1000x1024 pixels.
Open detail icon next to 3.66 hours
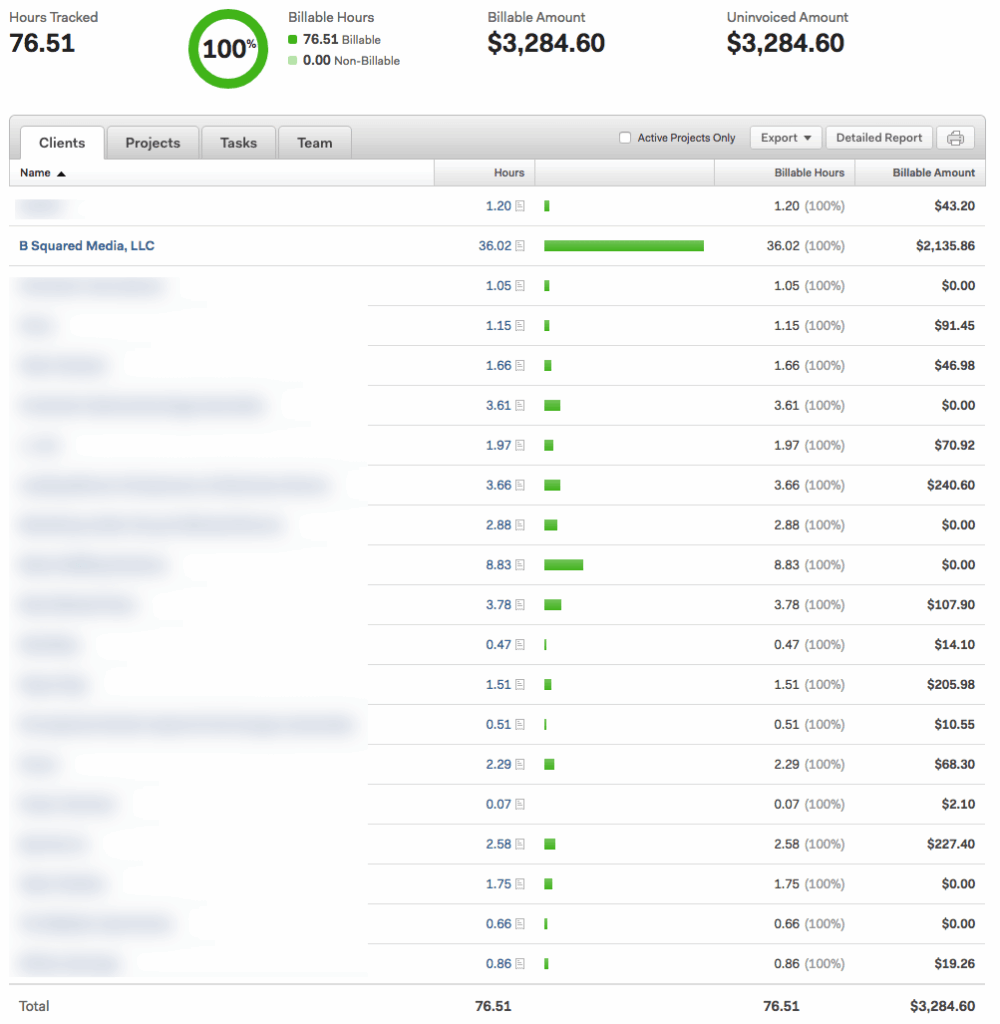520,486
